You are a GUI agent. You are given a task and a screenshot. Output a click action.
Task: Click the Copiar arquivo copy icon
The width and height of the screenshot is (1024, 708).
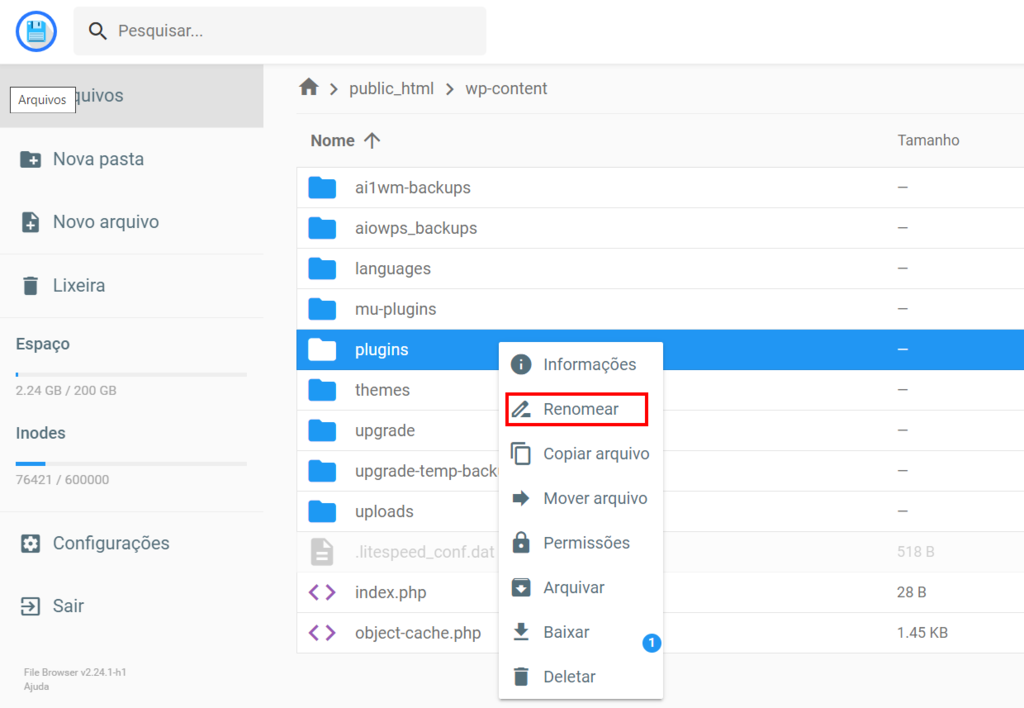click(521, 453)
